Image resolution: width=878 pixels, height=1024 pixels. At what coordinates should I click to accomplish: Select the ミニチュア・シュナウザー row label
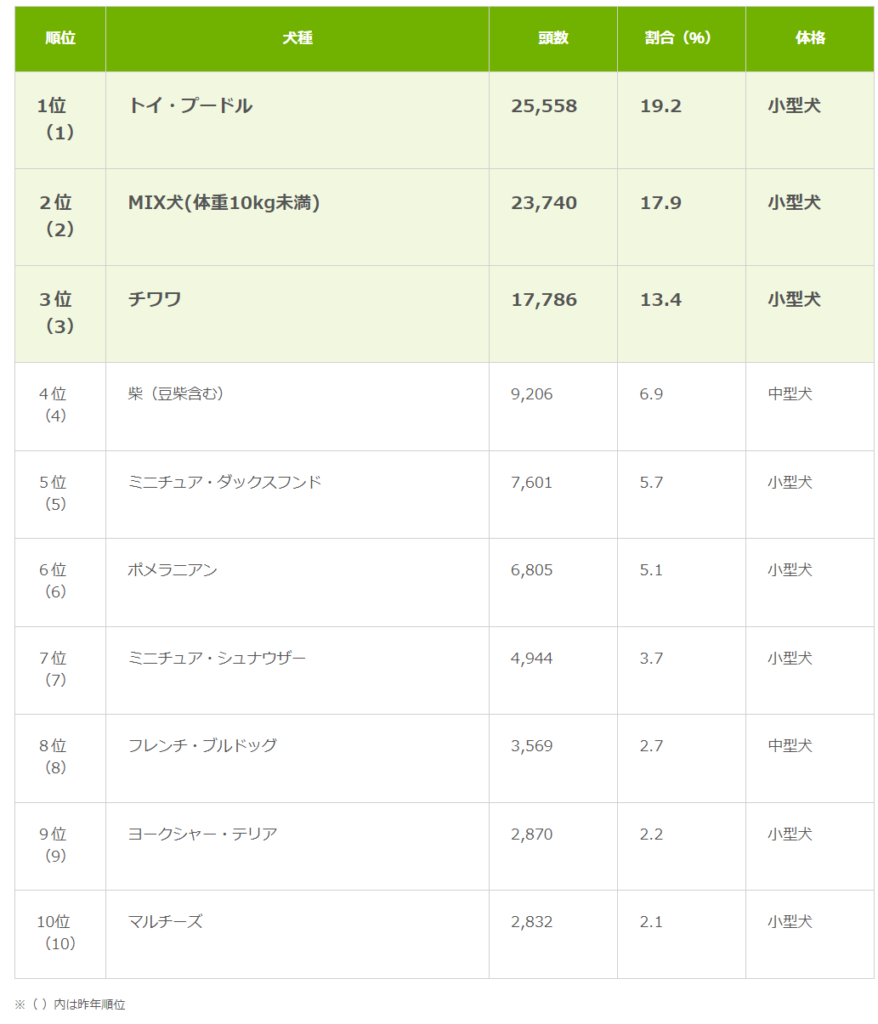click(x=217, y=658)
